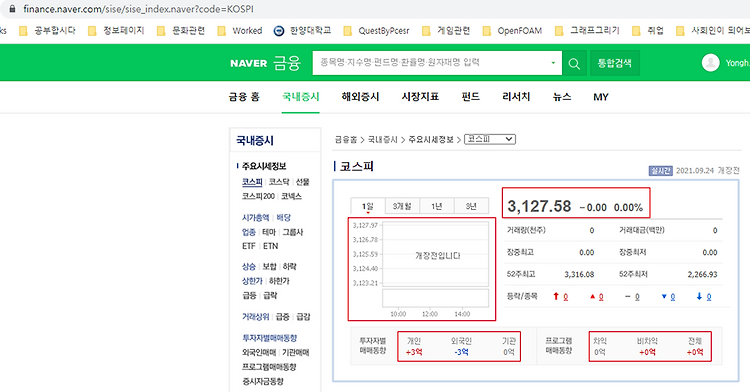The width and height of the screenshot is (750, 392).
Task: Open the 공부합시다 bookmark folder
Action: 47,31
